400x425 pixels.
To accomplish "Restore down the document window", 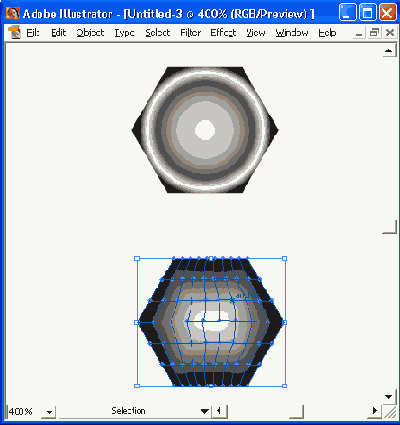I will [374, 32].
